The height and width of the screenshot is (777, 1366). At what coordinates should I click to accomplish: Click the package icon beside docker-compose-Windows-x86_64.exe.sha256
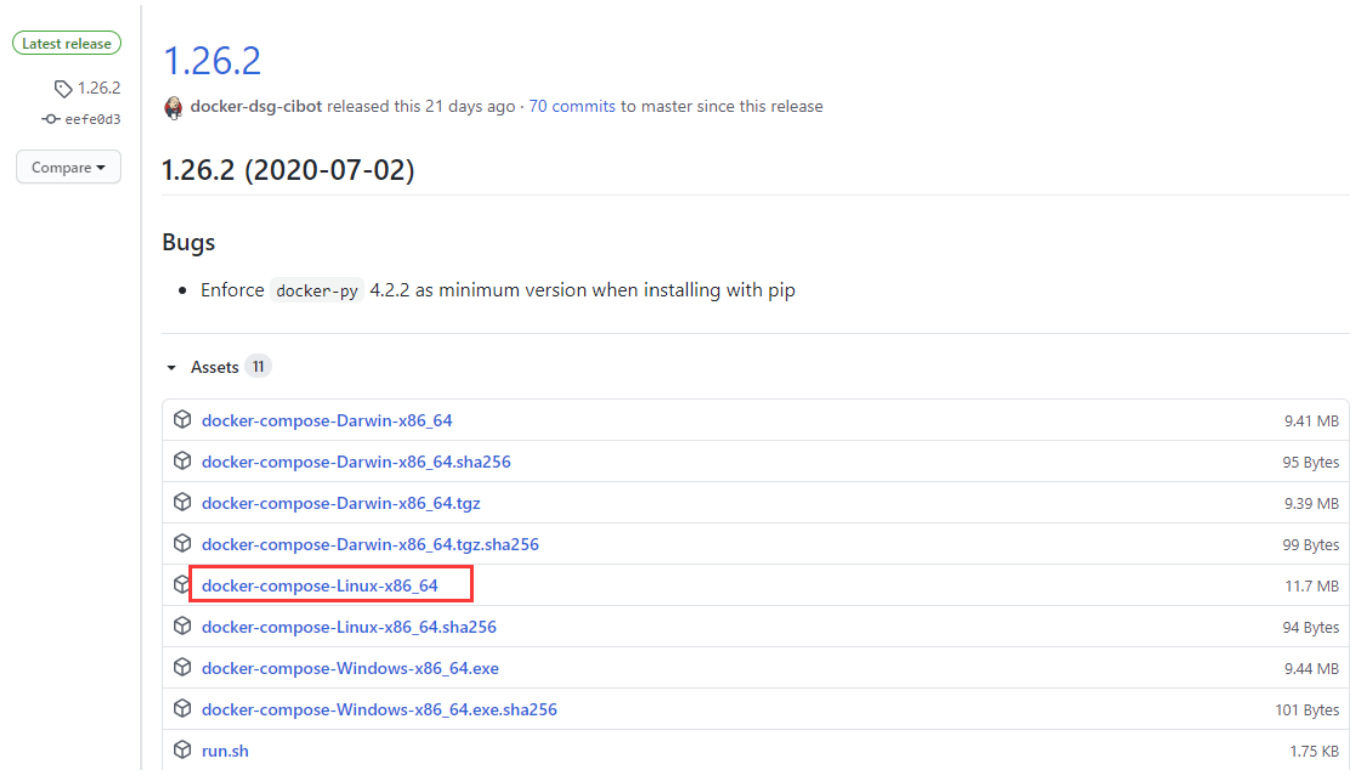coord(182,708)
